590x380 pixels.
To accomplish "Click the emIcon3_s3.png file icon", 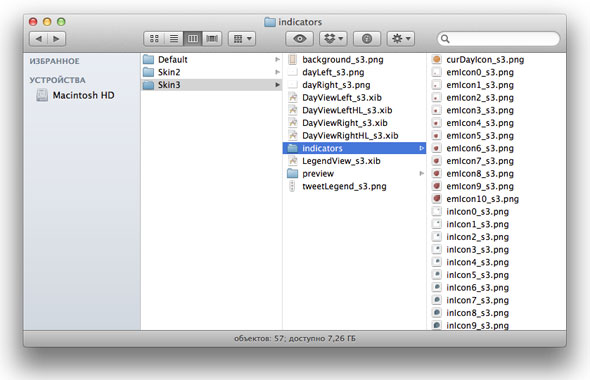I will tap(436, 110).
